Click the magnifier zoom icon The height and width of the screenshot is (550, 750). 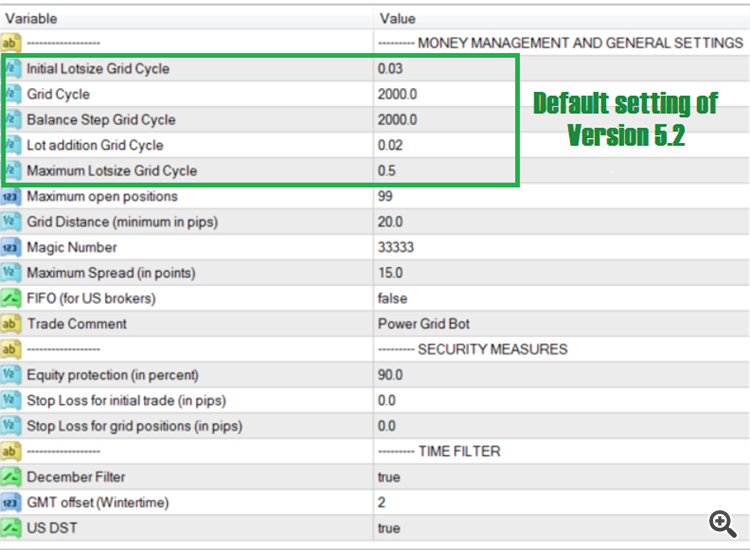(x=723, y=524)
